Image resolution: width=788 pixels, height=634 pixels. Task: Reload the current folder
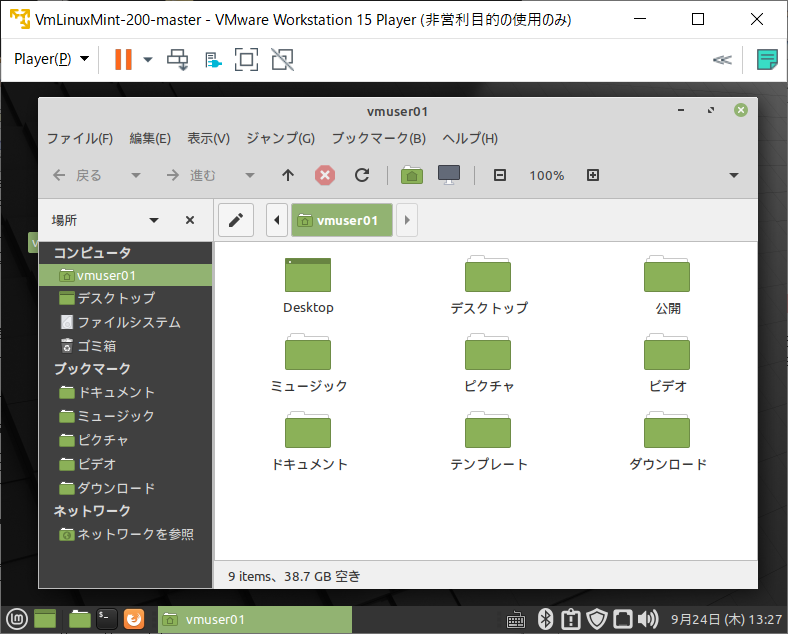click(362, 175)
